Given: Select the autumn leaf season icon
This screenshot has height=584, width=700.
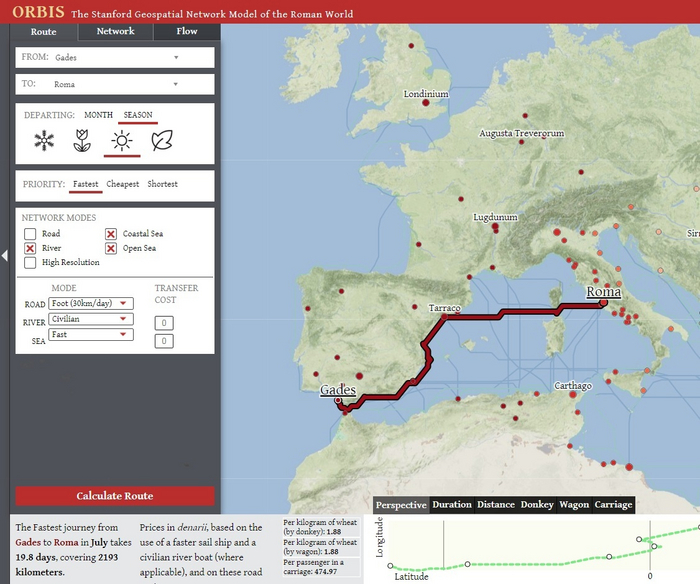Looking at the screenshot, I should (162, 141).
